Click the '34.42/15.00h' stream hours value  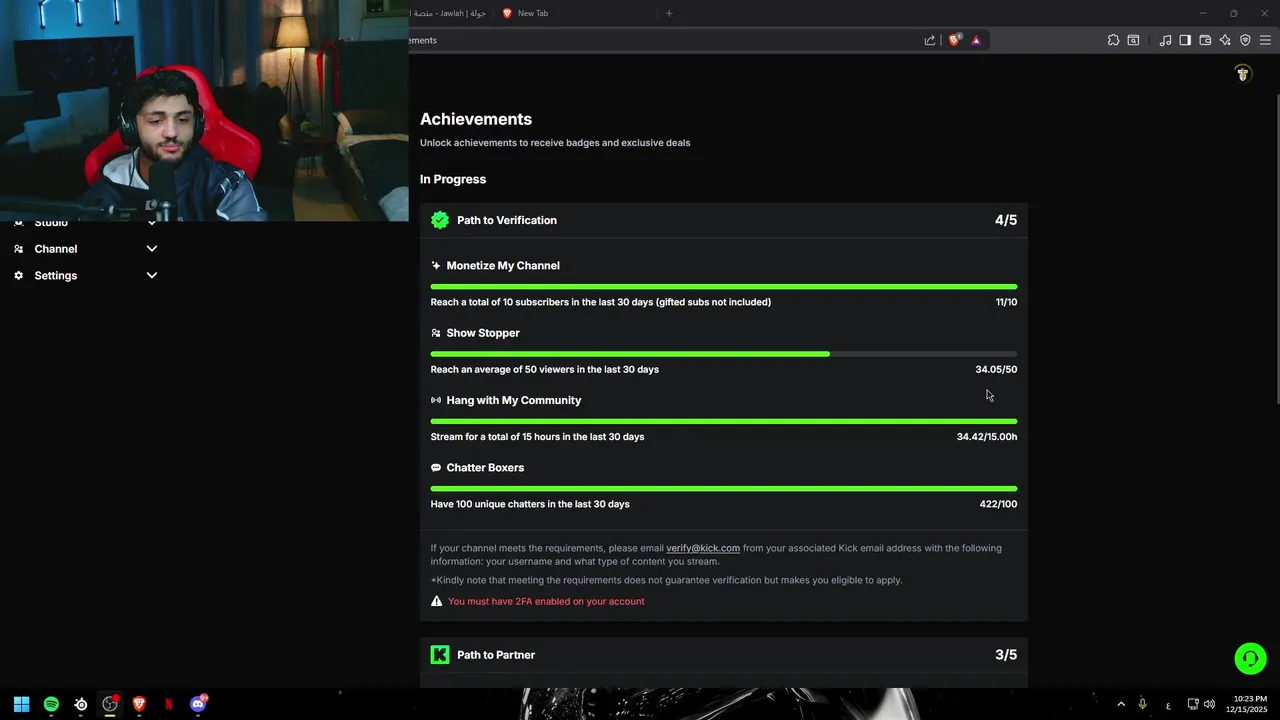[987, 437]
